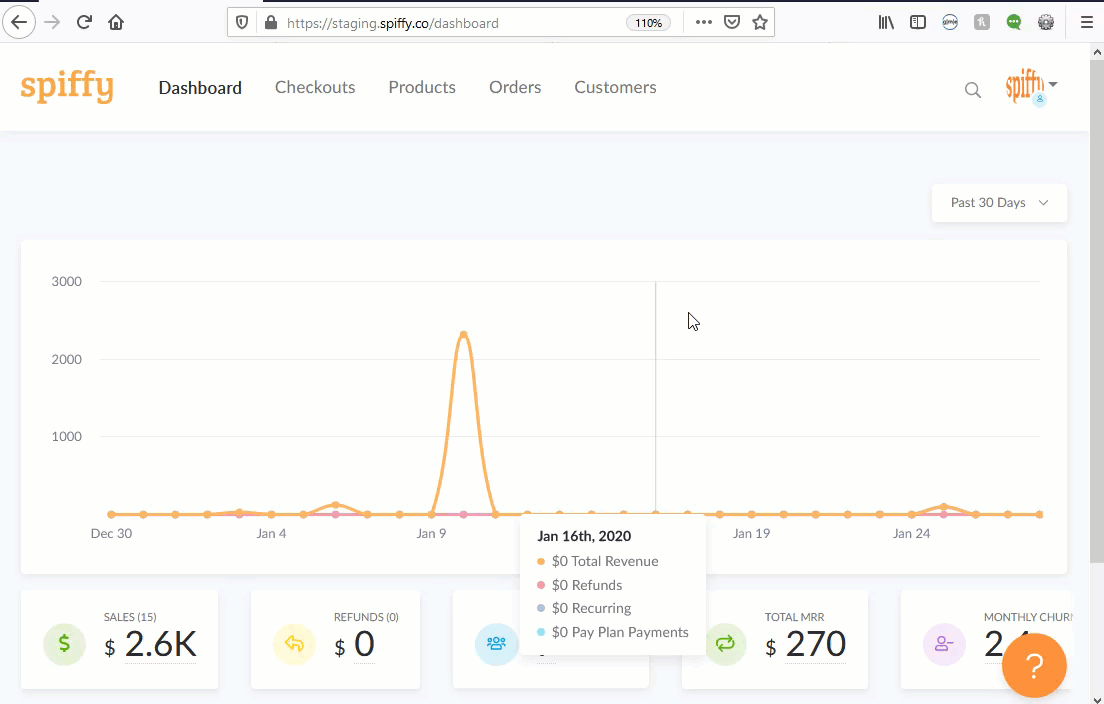Screen dimensions: 1104x704
Task: Click the $0 Pay Plan Payments tooltip row
Action: point(613,632)
